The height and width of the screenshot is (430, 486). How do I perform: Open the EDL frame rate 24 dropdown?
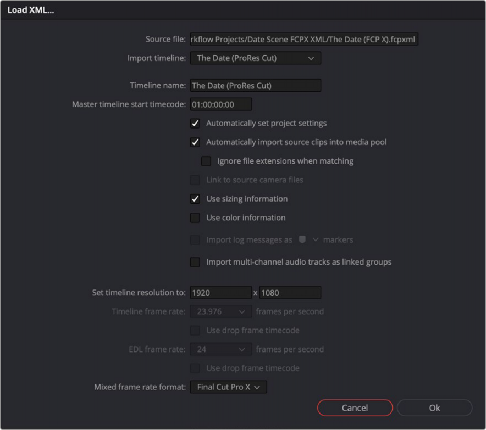pyautogui.click(x=221, y=350)
